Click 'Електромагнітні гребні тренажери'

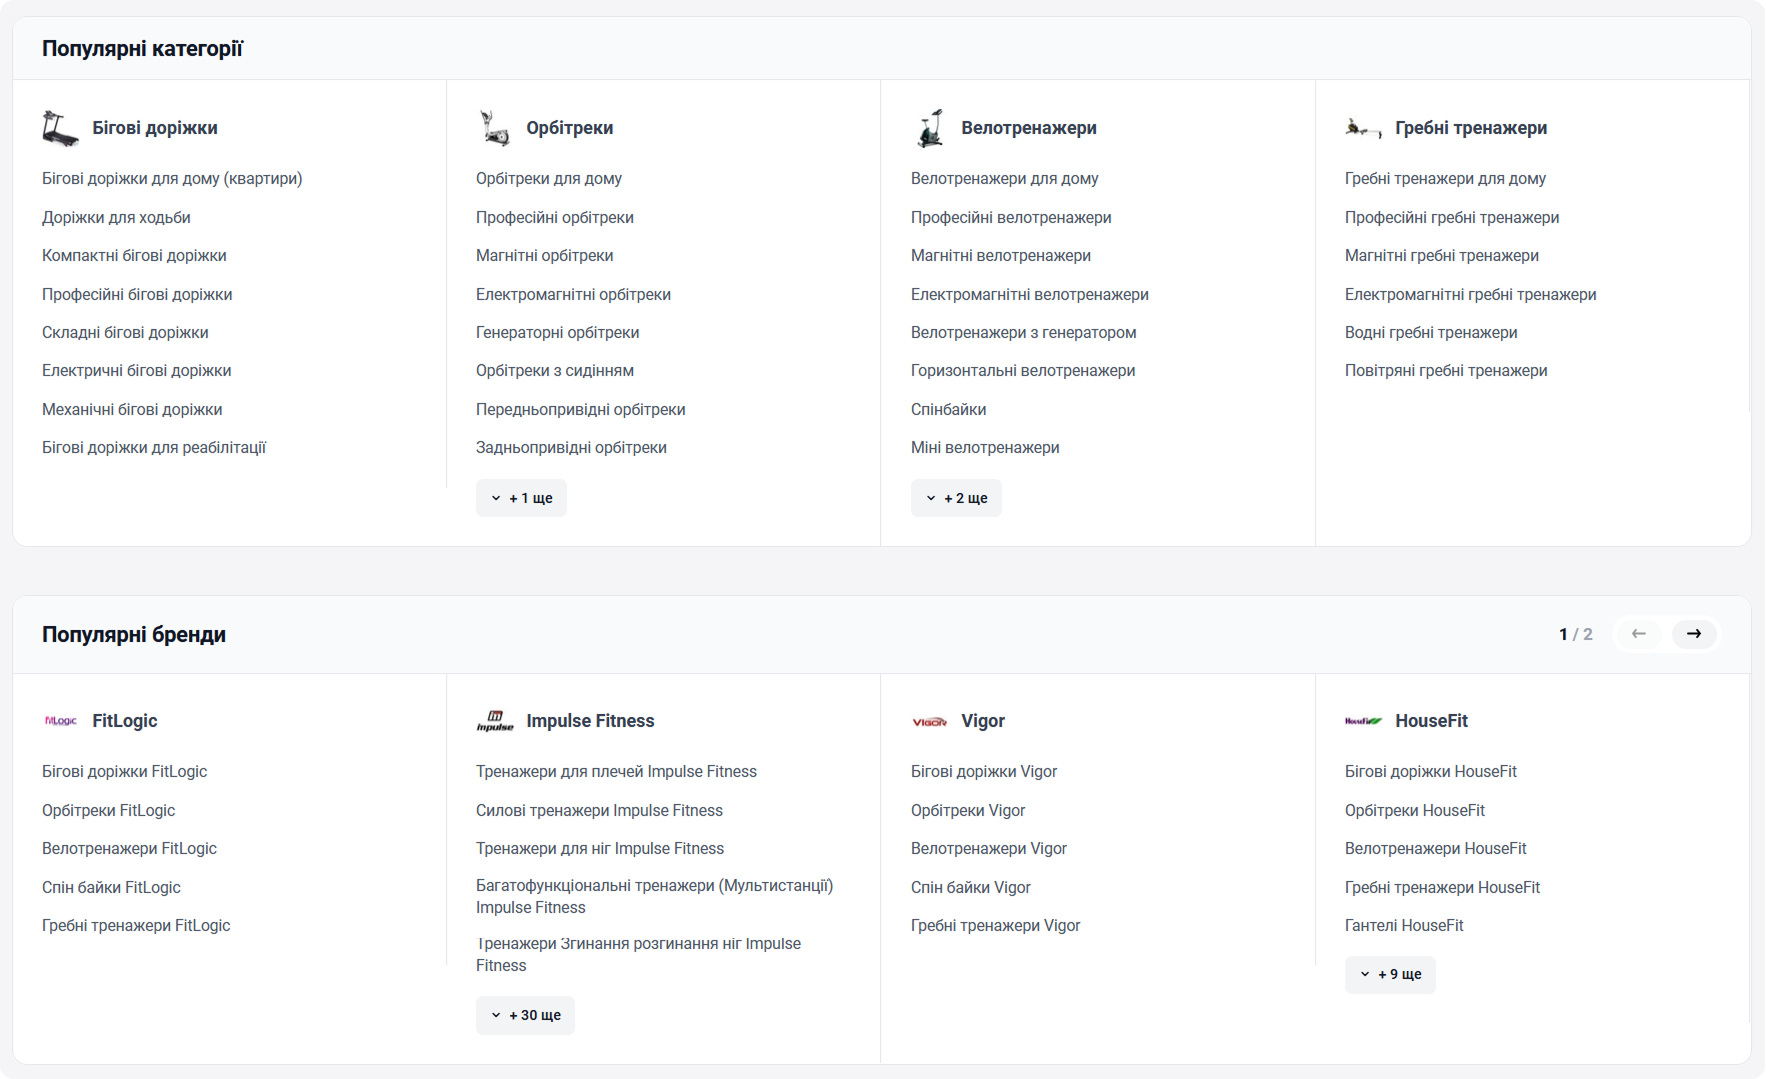[1471, 295]
